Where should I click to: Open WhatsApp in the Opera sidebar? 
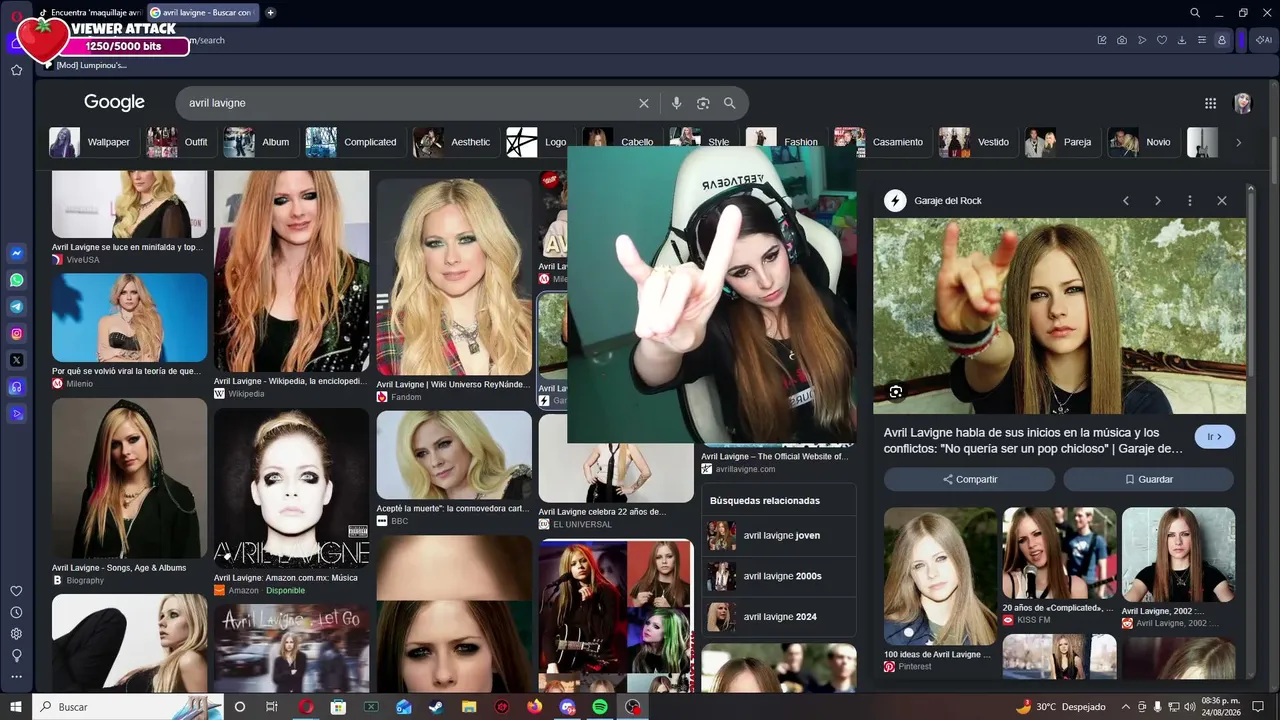16,281
